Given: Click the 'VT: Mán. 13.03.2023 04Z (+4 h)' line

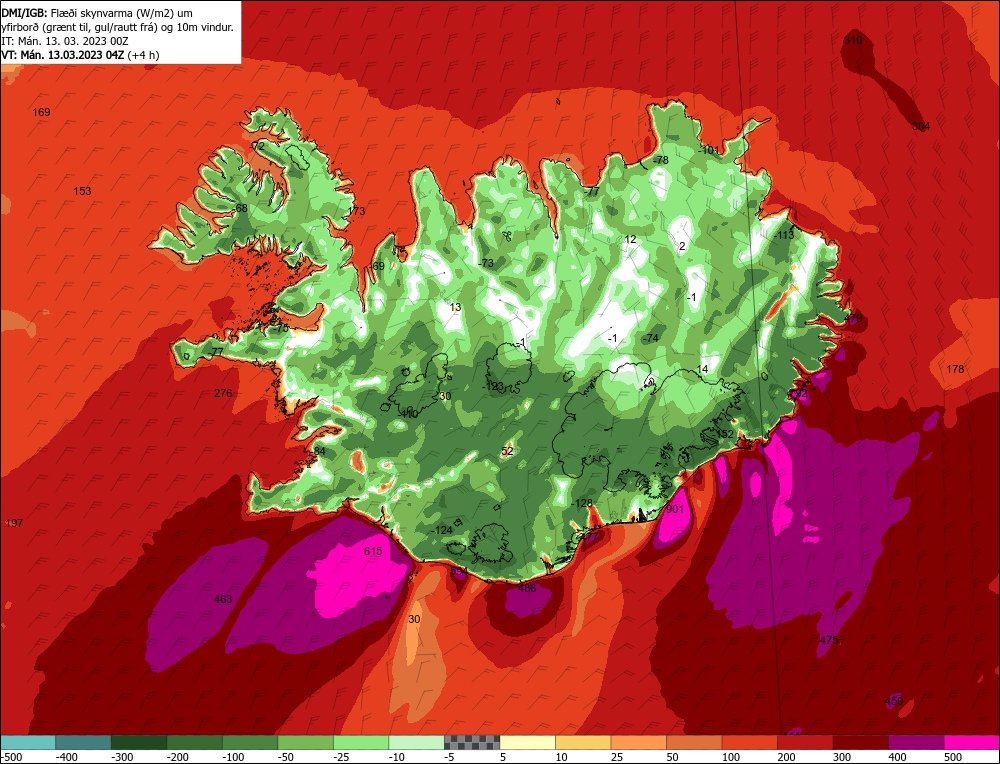Looking at the screenshot, I should pos(80,55).
